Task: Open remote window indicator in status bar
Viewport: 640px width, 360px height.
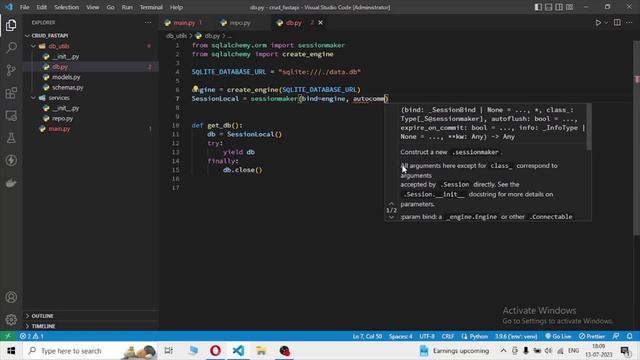Action: (8, 336)
